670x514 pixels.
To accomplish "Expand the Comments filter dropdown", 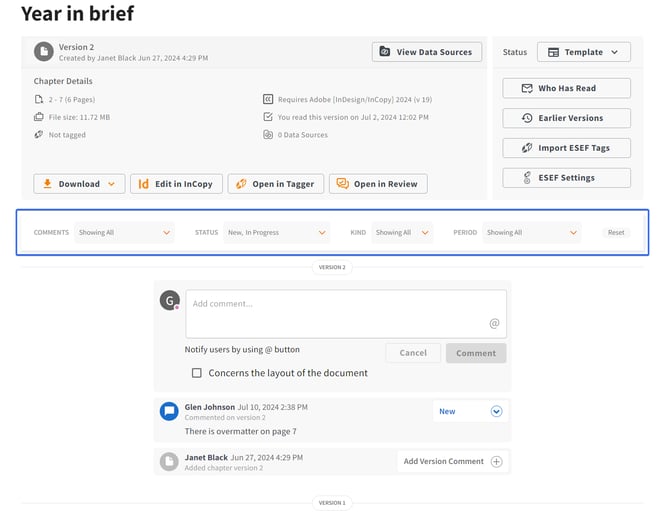I will click(x=125, y=232).
